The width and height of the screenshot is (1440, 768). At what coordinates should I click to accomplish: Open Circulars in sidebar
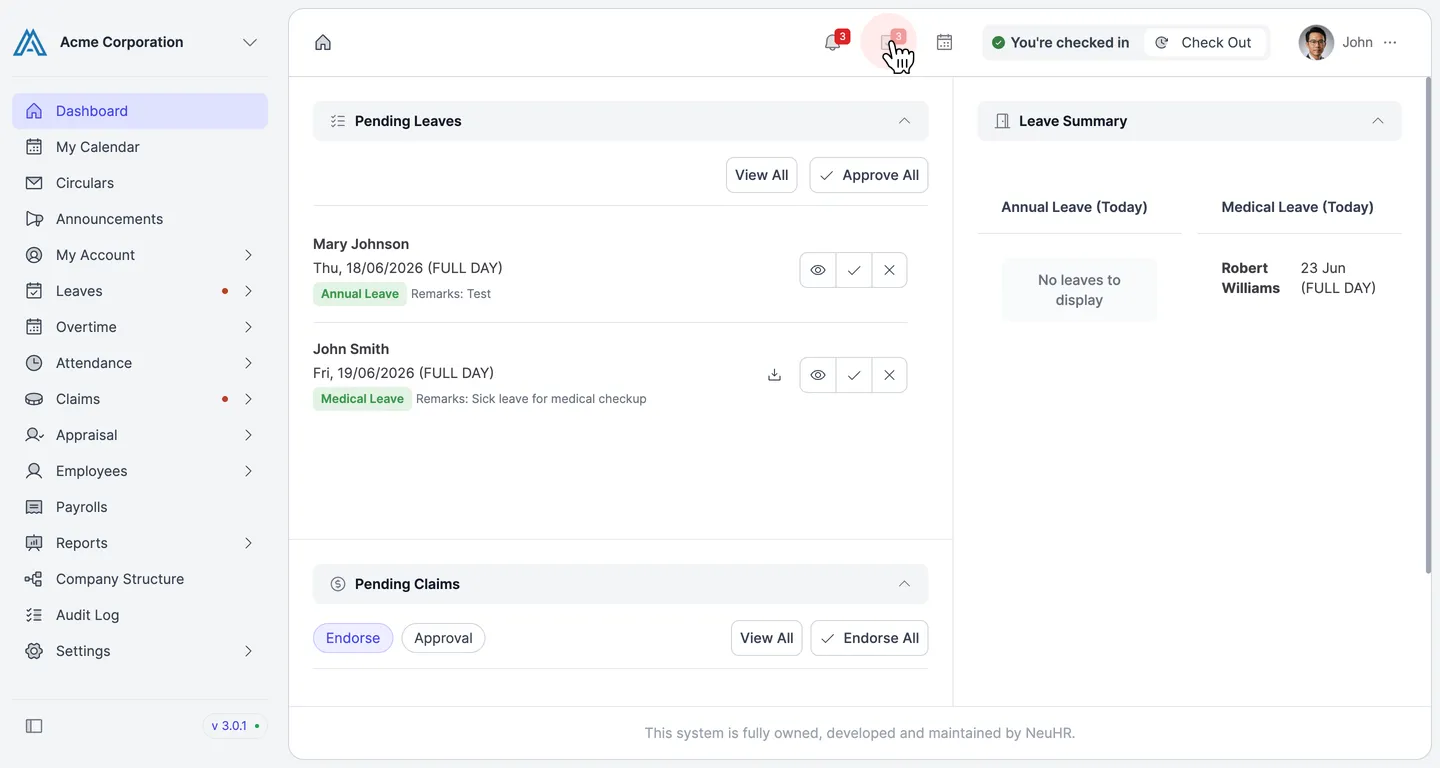point(140,183)
